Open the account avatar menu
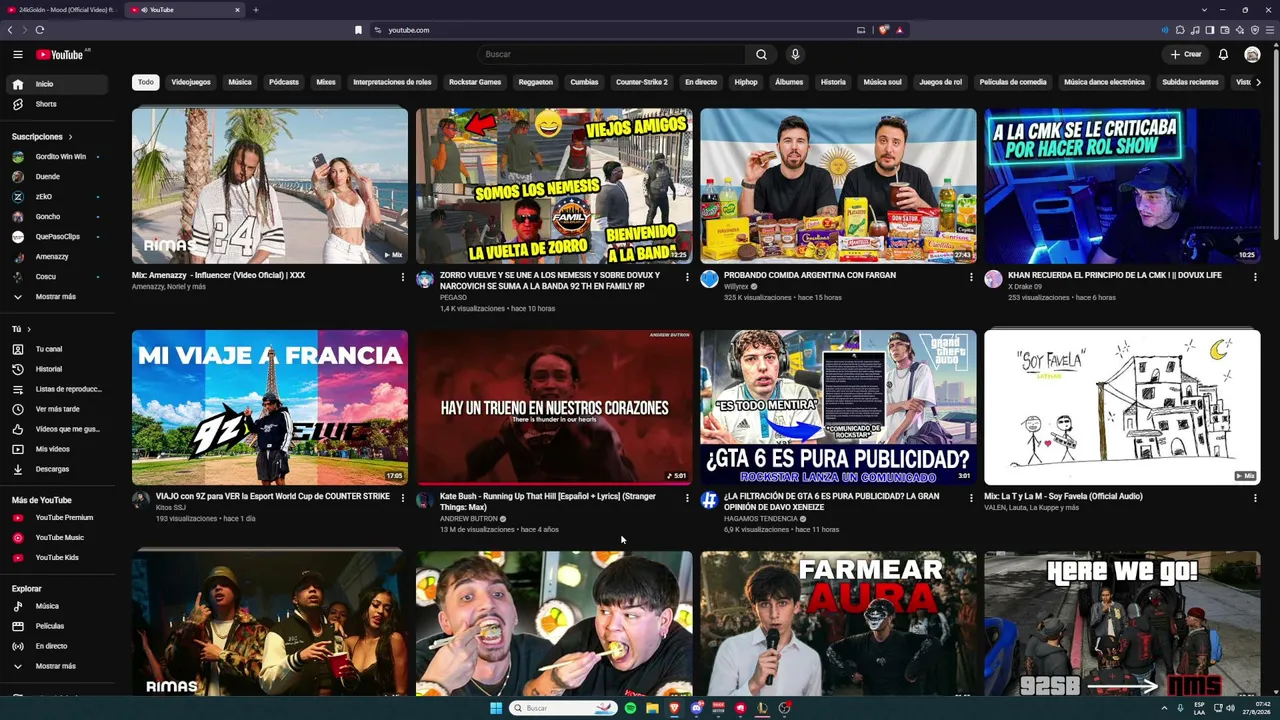 click(1252, 54)
